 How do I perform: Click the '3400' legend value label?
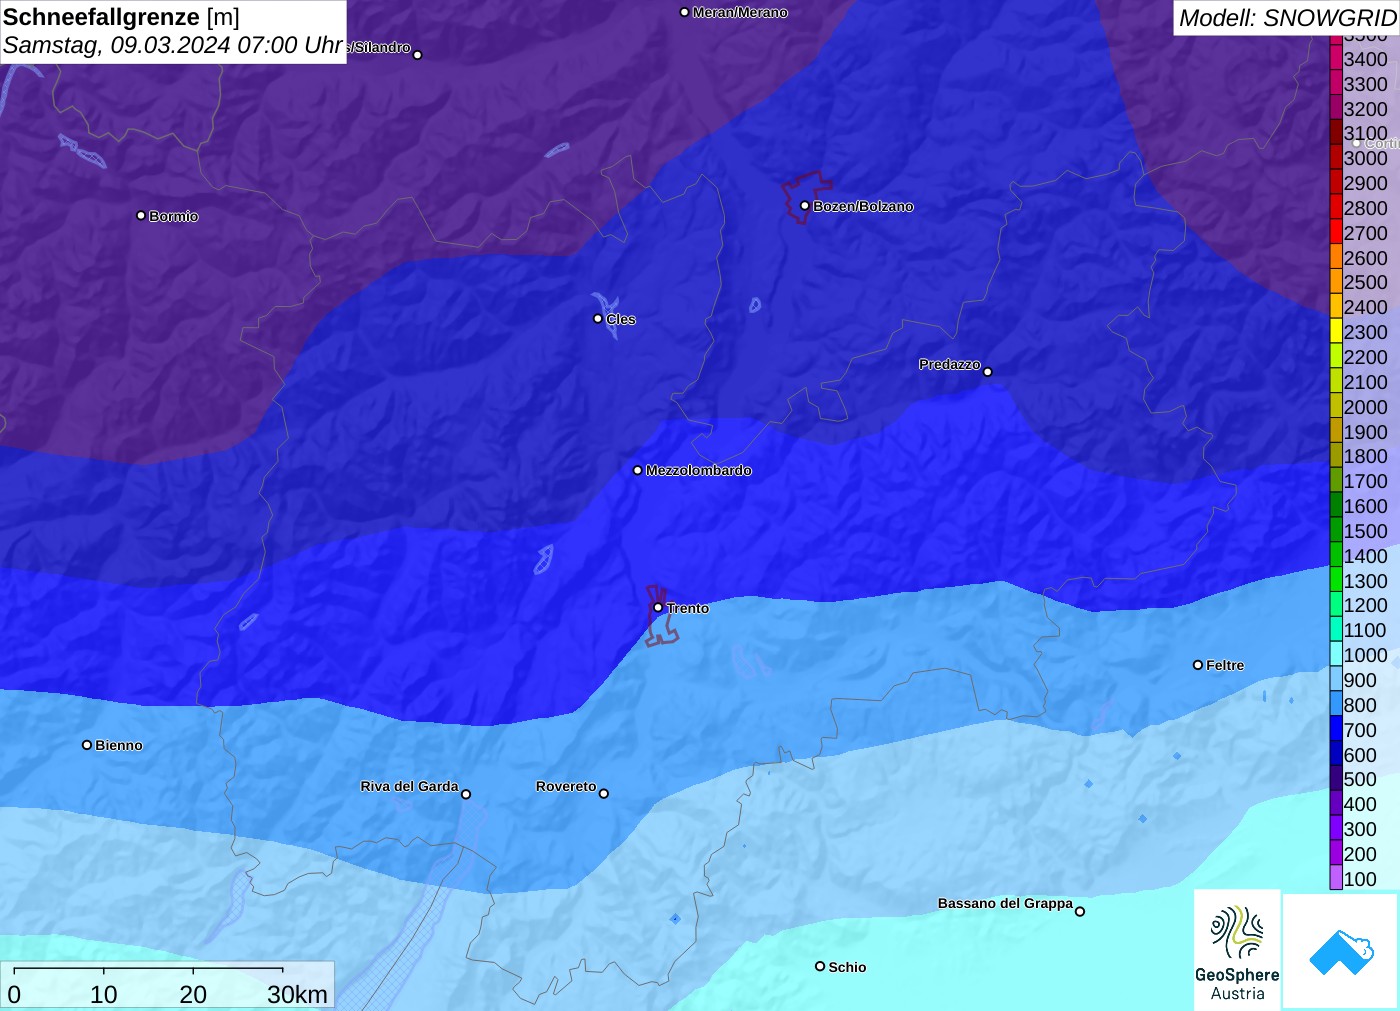pyautogui.click(x=1365, y=58)
